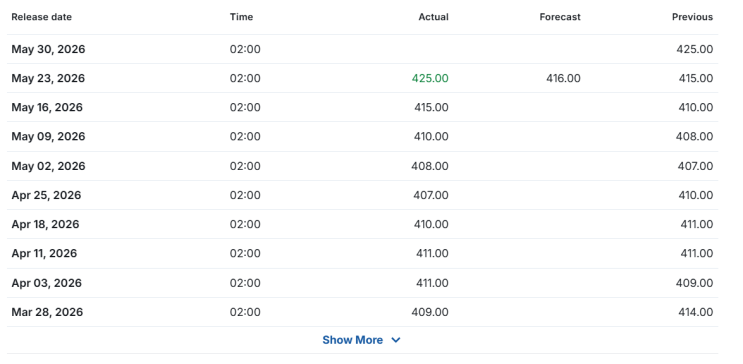
Task: Select previous value 409.00 for Apr 03
Action: tap(695, 283)
